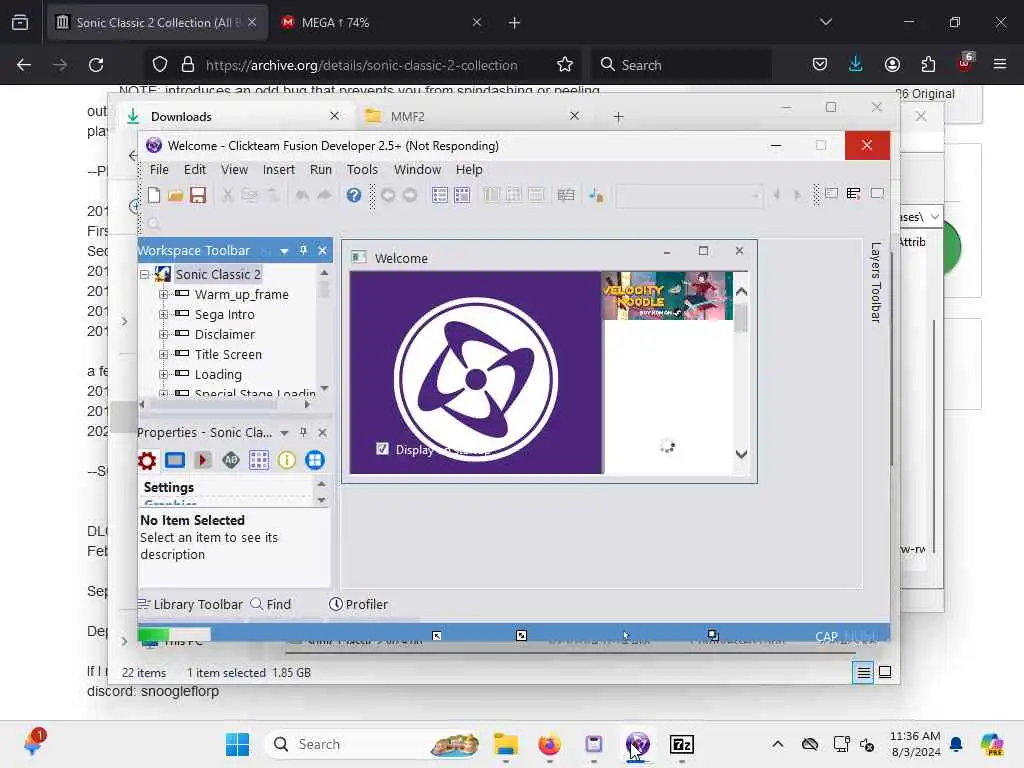Click the New file icon in Fusion toolbar
The image size is (1024, 768).
pos(154,195)
